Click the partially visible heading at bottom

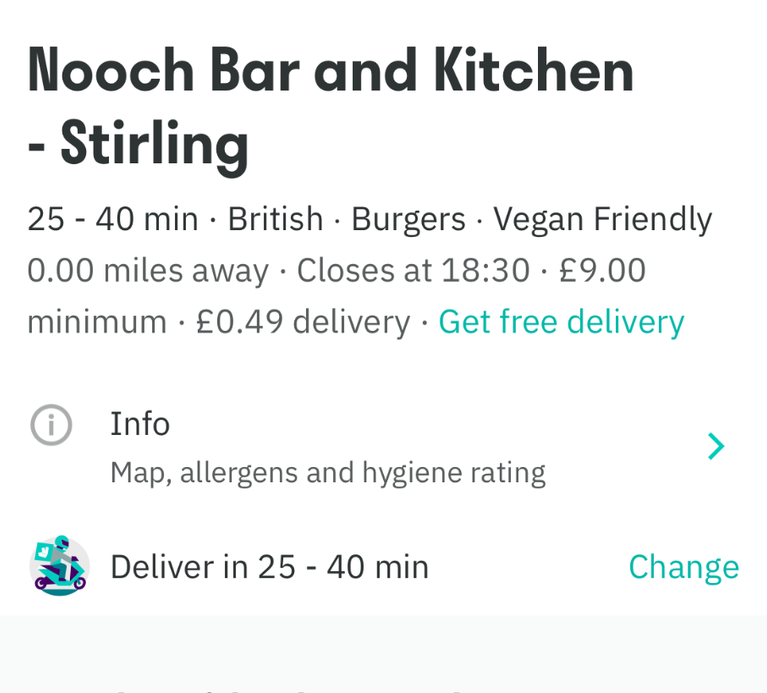pos(289,690)
